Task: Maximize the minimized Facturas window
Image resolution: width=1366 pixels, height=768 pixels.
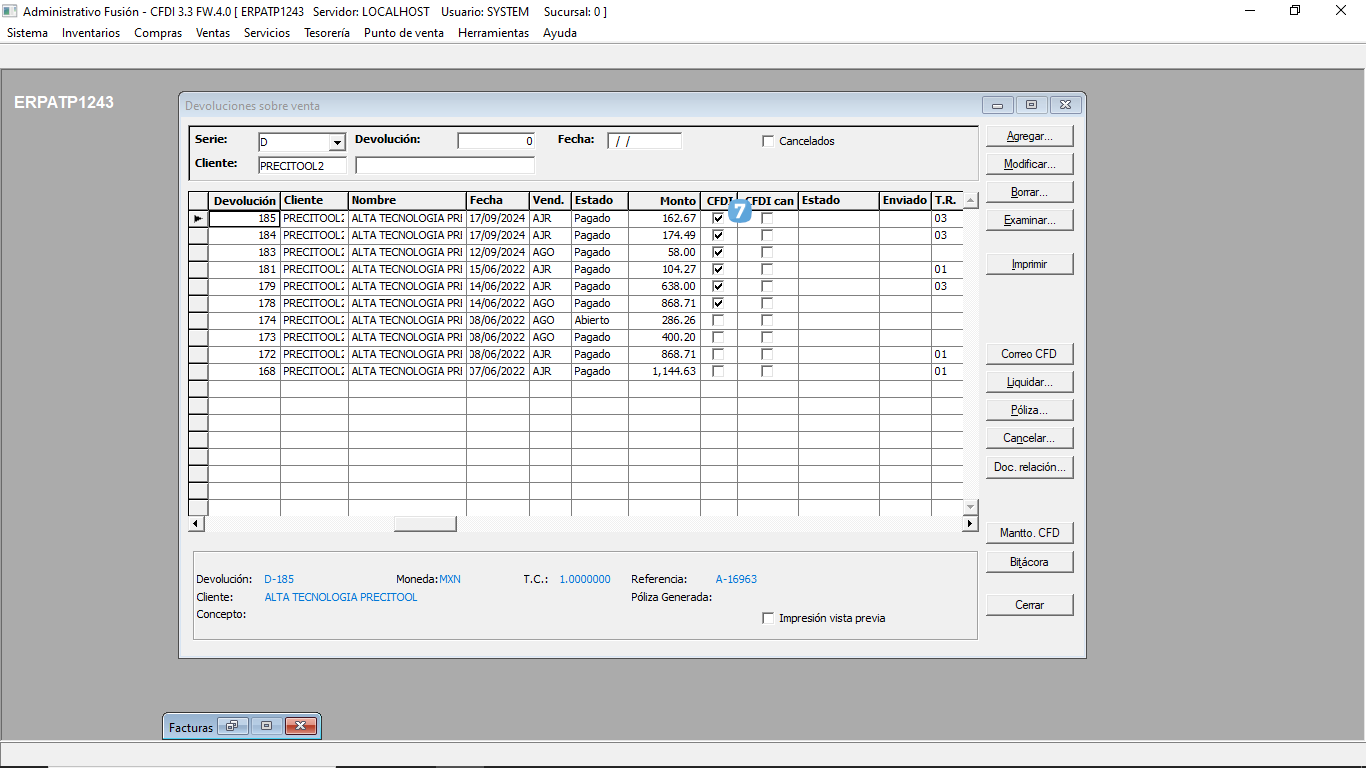Action: (x=266, y=727)
